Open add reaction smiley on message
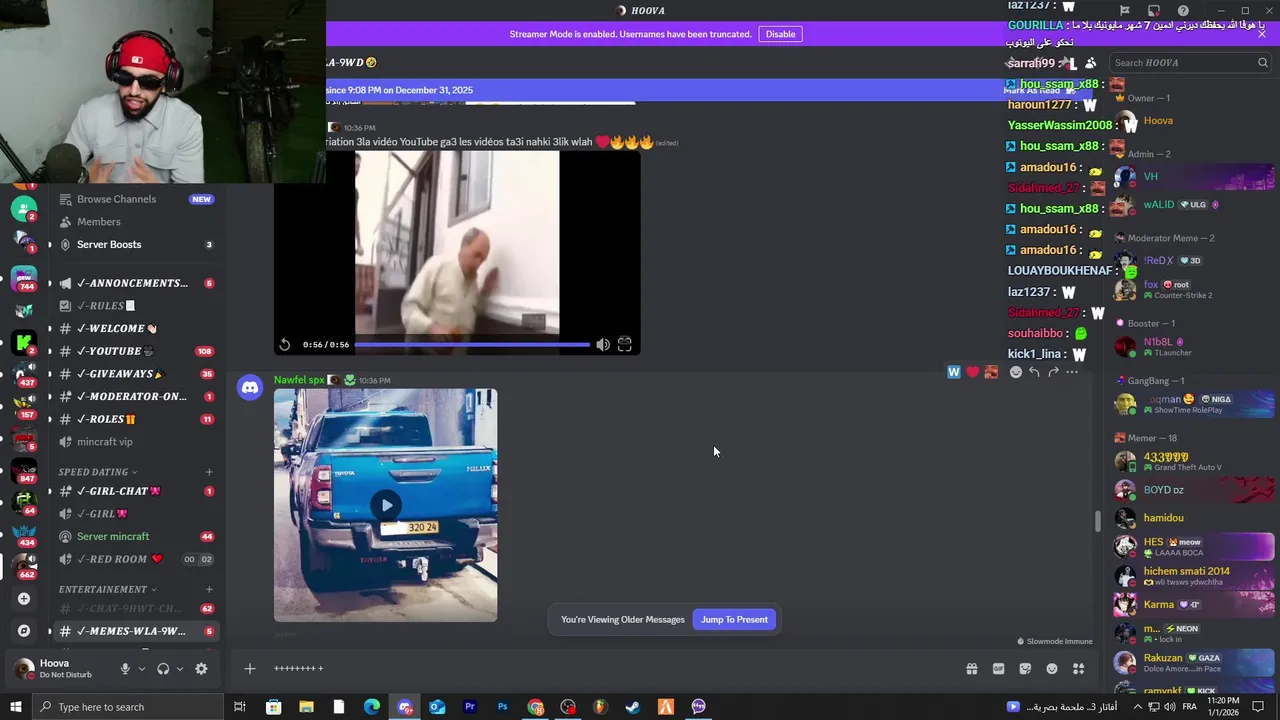The image size is (1280, 720). pos(1015,372)
